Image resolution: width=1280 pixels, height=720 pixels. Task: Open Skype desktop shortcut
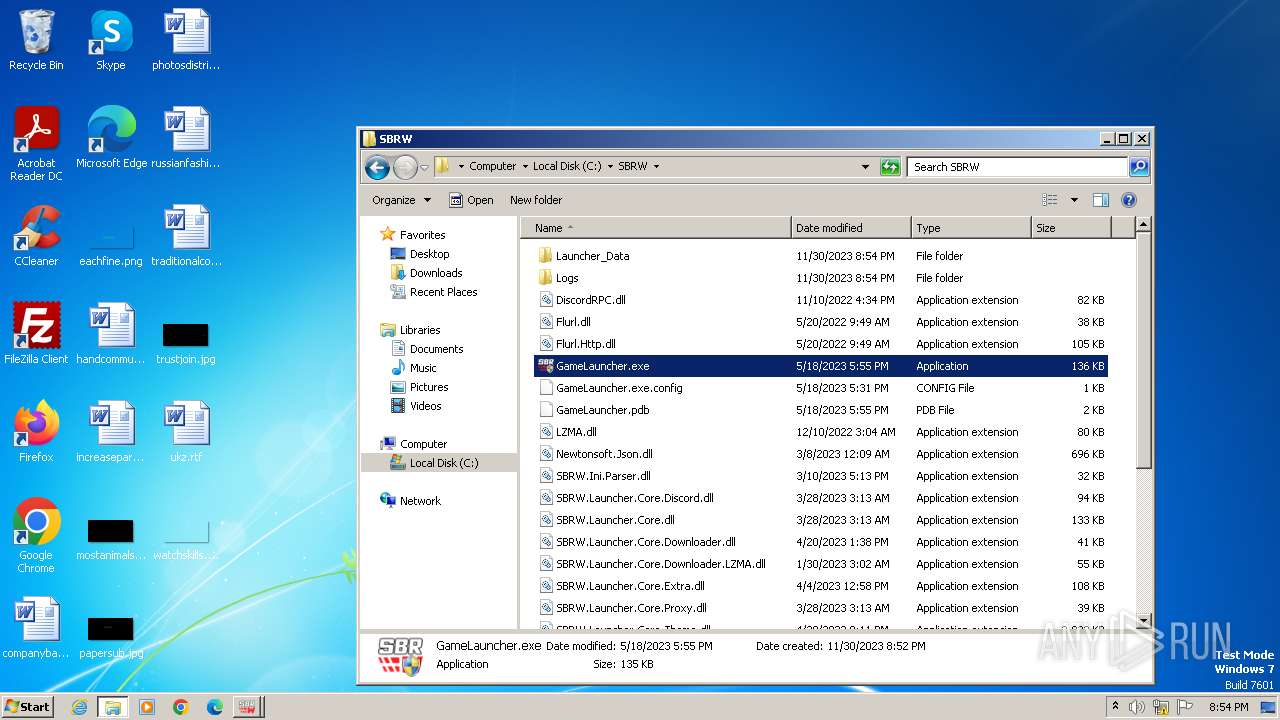tap(110, 41)
